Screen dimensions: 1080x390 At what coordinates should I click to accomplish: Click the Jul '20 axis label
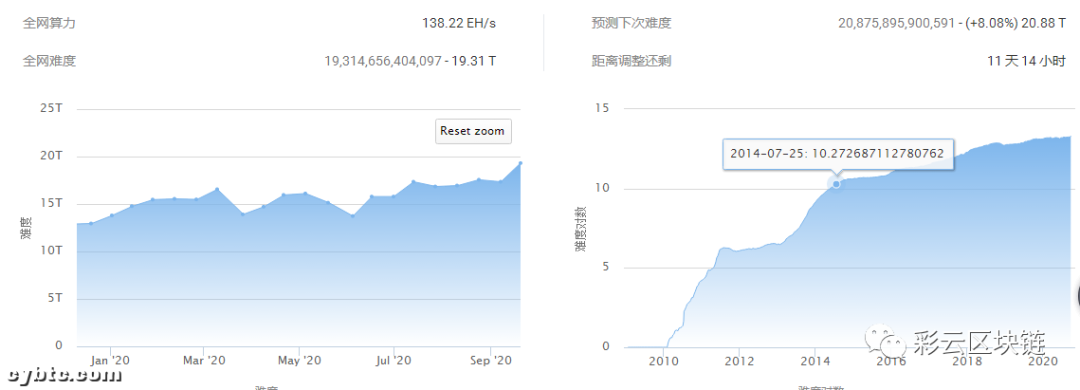[x=393, y=360]
